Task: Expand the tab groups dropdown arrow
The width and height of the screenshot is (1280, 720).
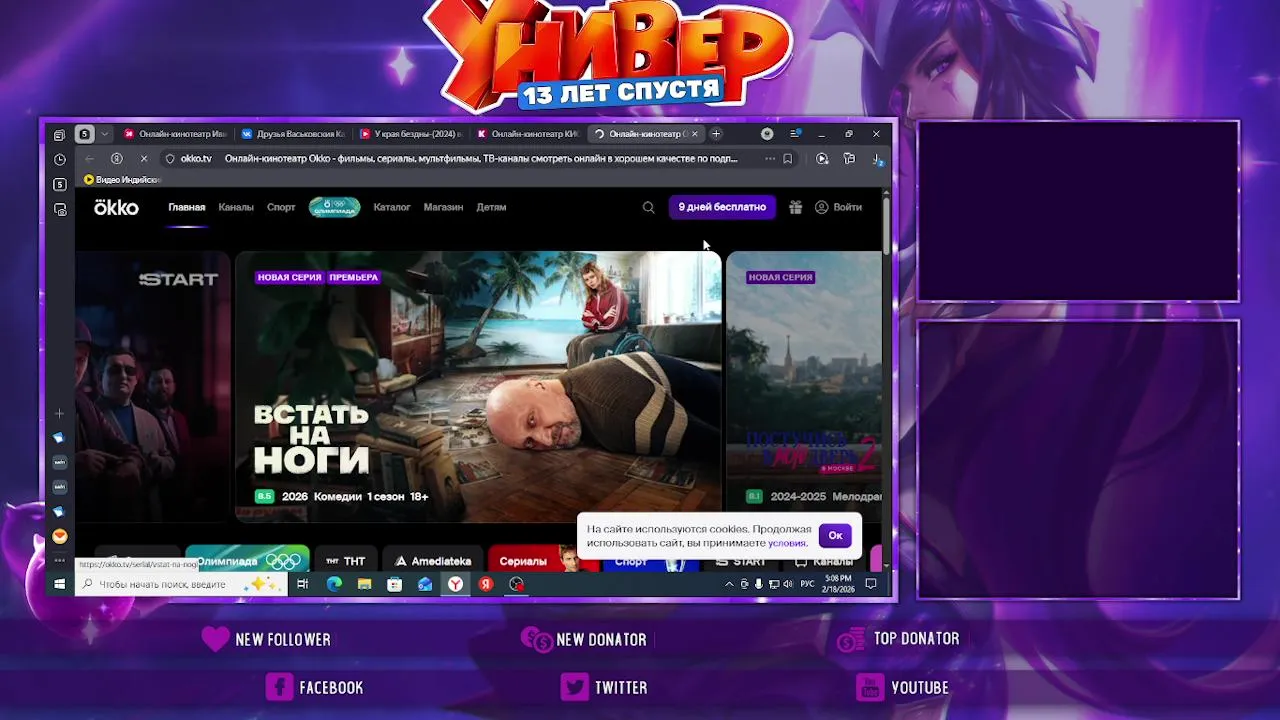Action: [104, 134]
